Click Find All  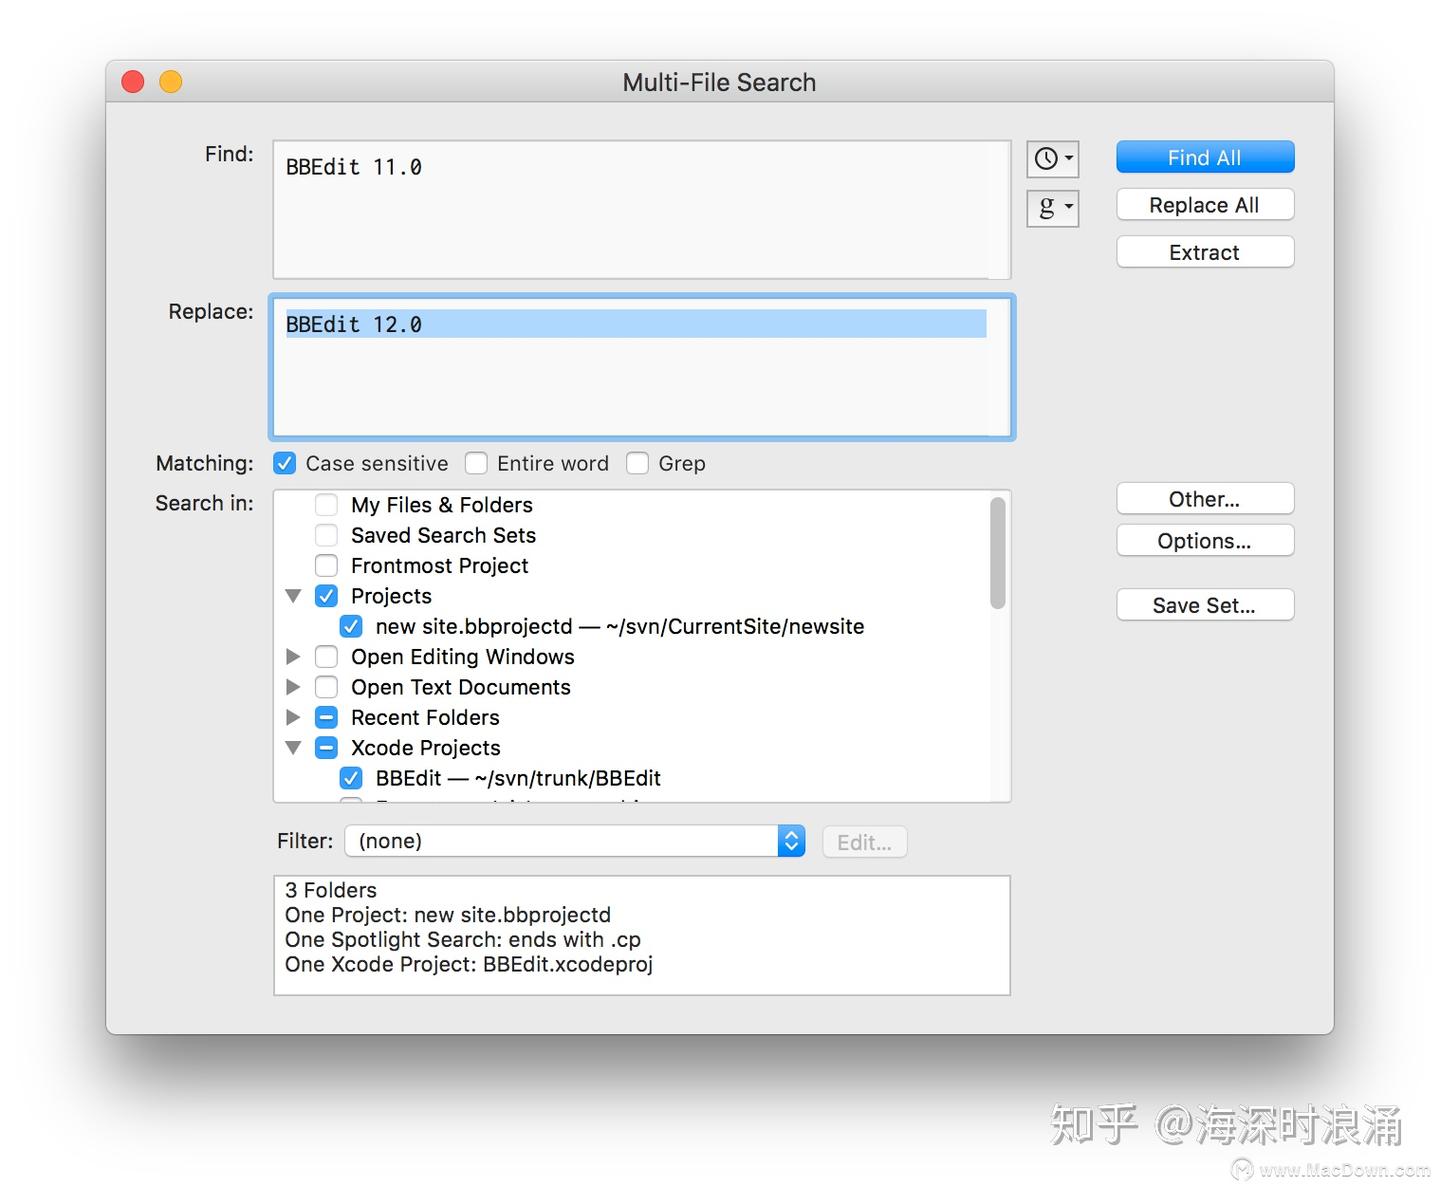(x=1204, y=157)
